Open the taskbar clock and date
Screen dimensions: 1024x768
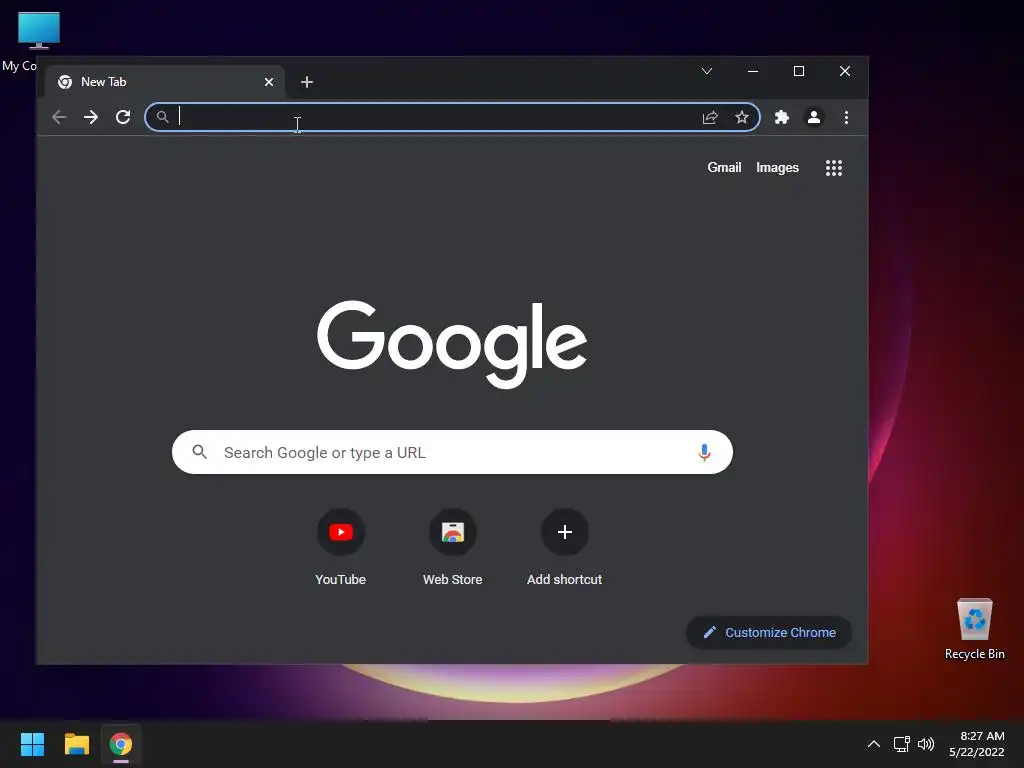pos(977,744)
